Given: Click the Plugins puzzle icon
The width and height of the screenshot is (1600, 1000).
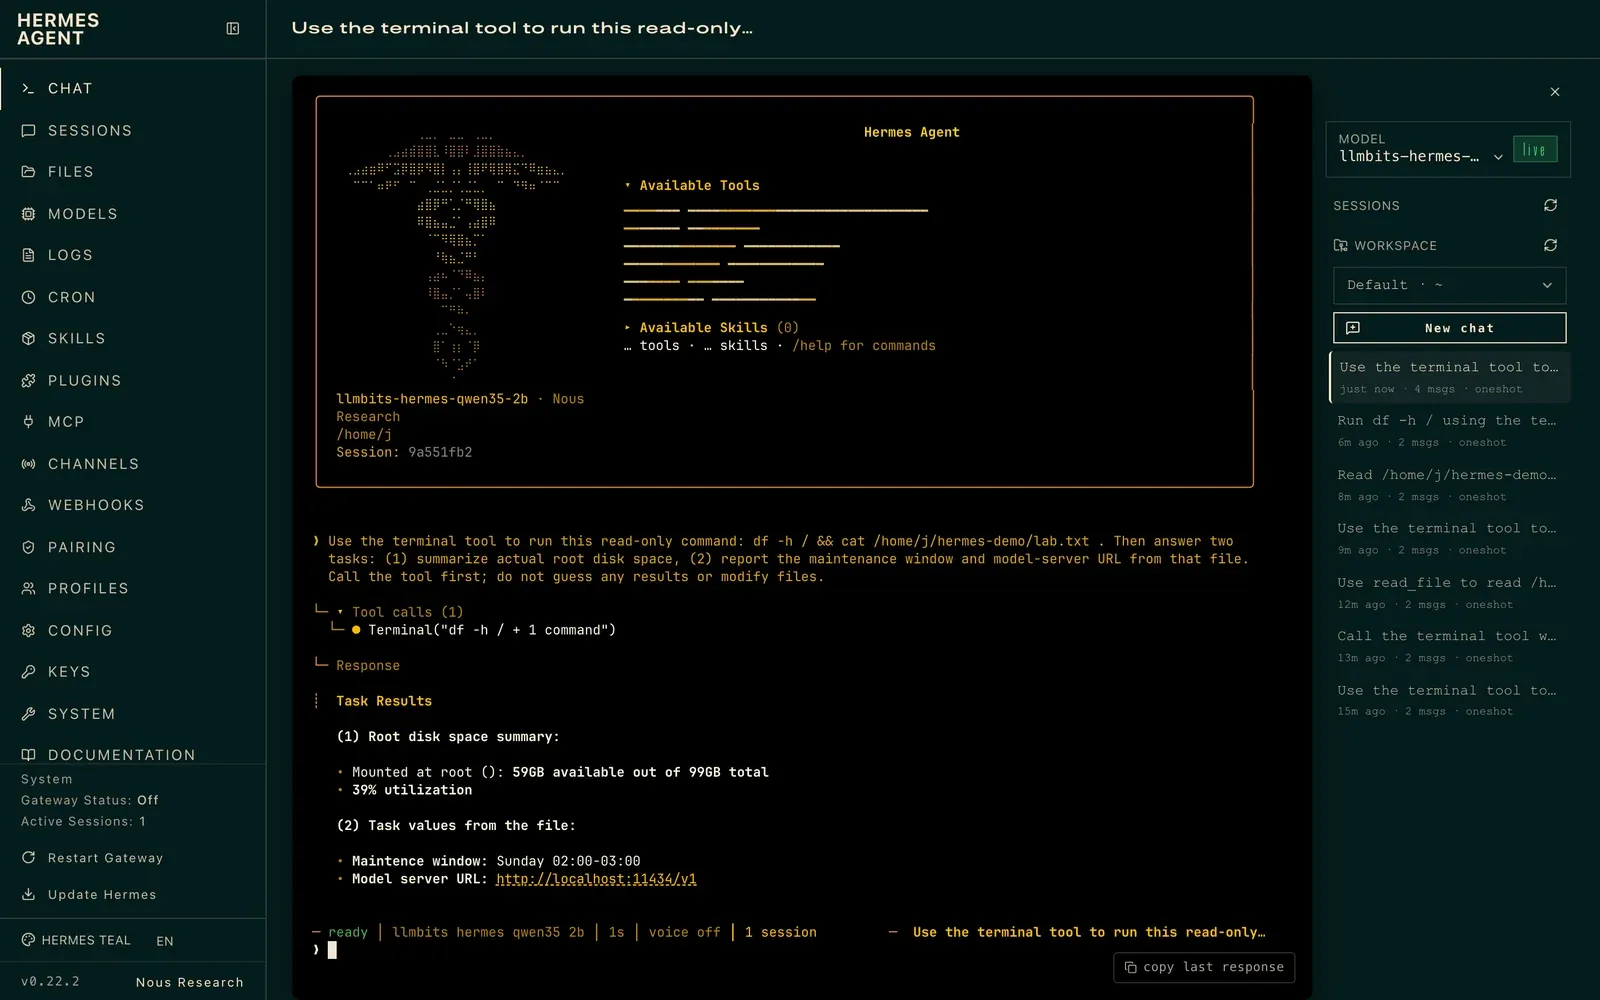Looking at the screenshot, I should click(x=28, y=381).
